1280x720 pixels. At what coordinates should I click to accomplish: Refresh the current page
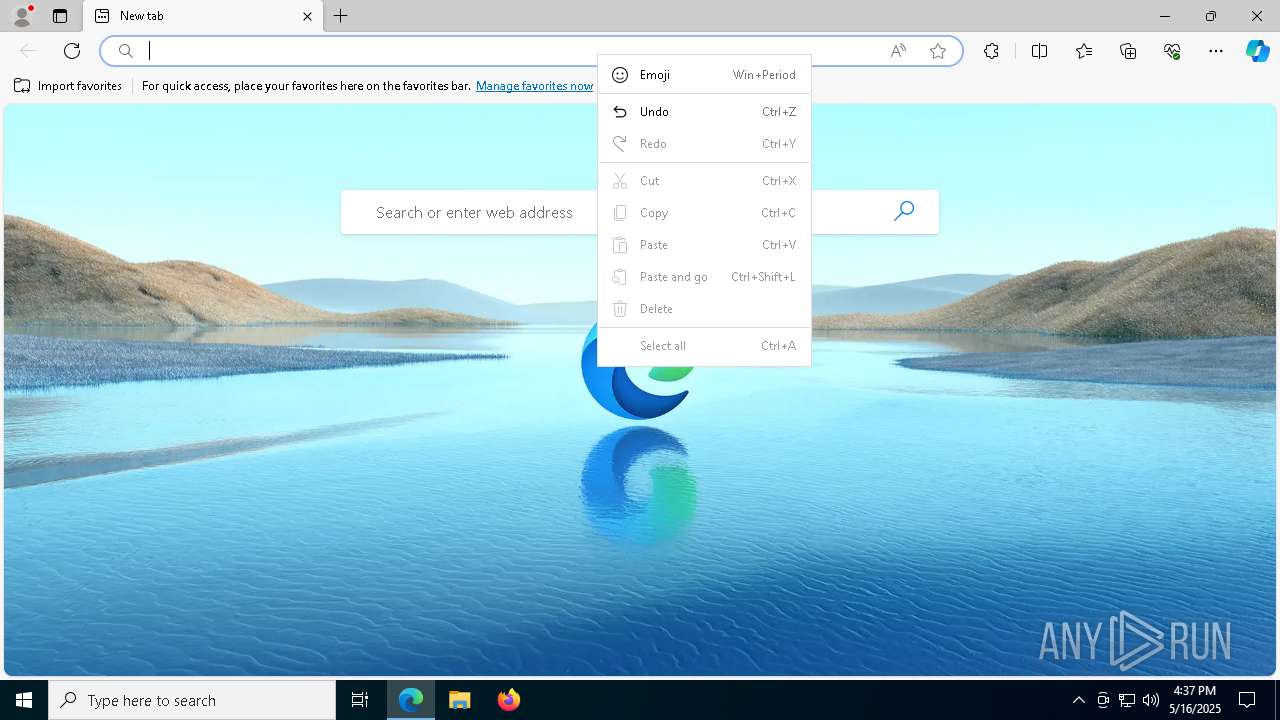pyautogui.click(x=72, y=51)
